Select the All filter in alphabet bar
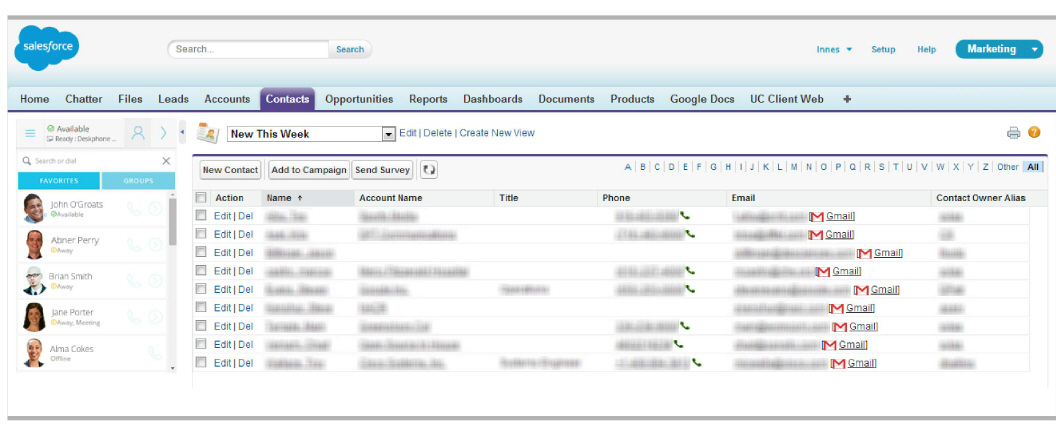The height and width of the screenshot is (439, 1056). pos(1032,167)
